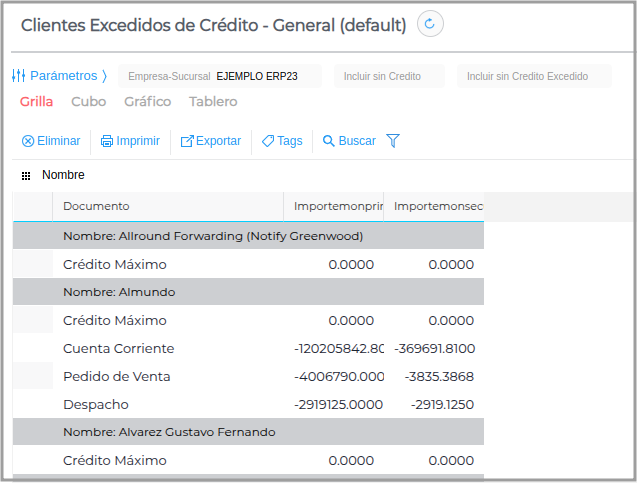Click the Tags label icon
Viewport: 637px width, 483px height.
[x=268, y=141]
